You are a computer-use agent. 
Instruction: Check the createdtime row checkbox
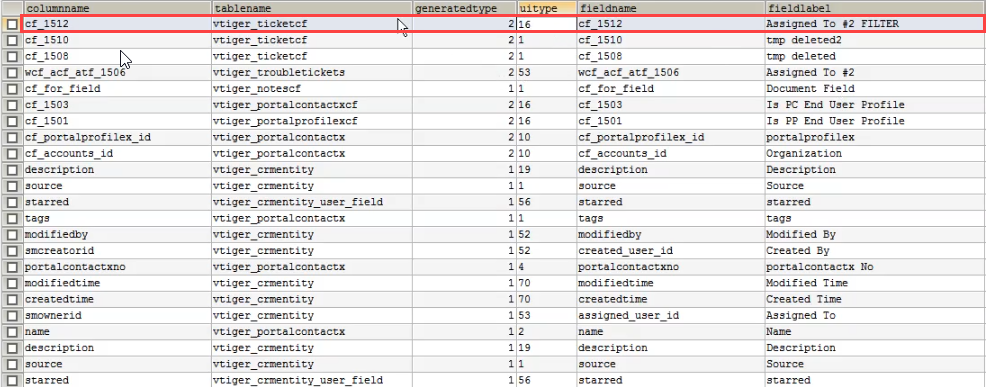tap(13, 300)
